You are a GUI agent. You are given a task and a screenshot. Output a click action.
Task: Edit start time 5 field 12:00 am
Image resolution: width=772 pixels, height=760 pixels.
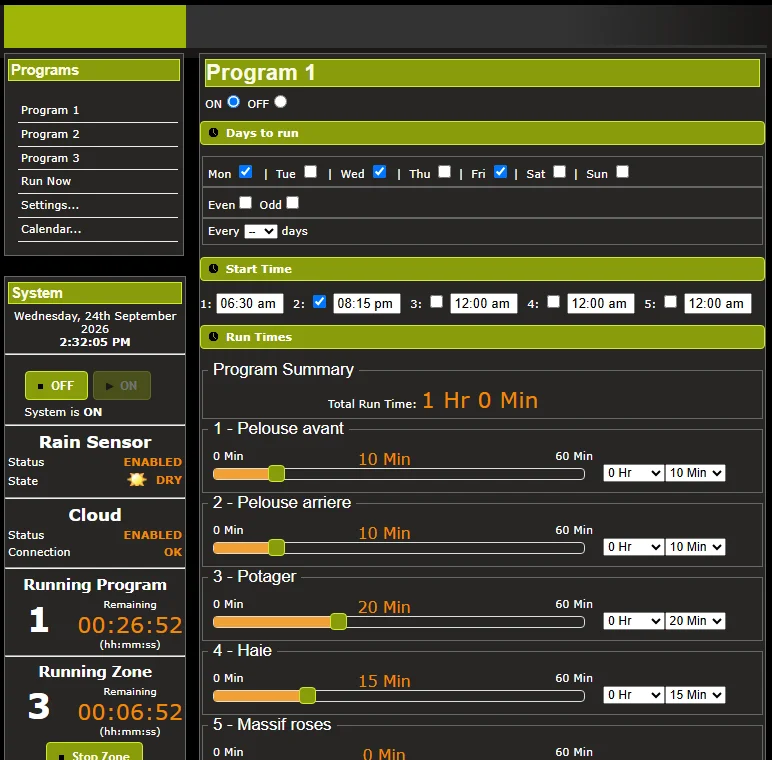718,303
